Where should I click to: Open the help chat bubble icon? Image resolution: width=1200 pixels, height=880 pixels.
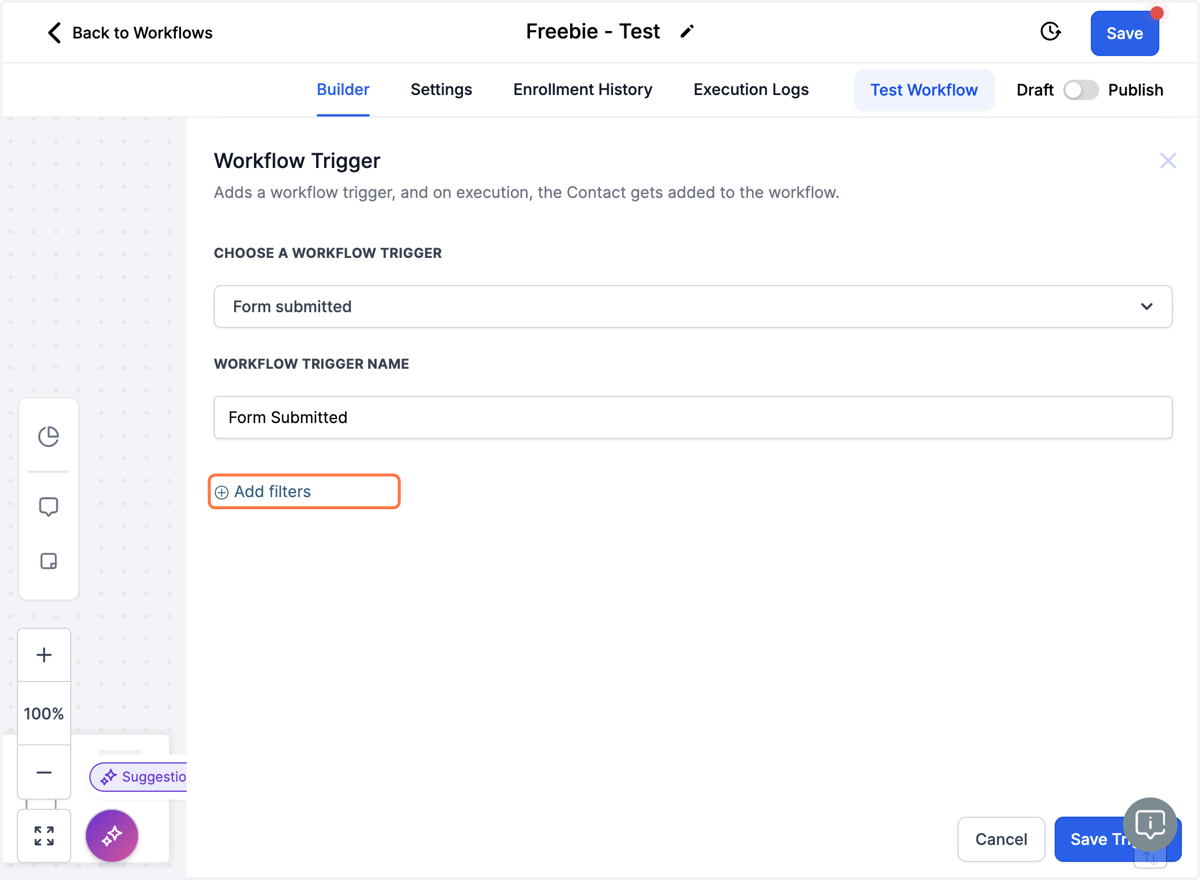tap(1150, 824)
